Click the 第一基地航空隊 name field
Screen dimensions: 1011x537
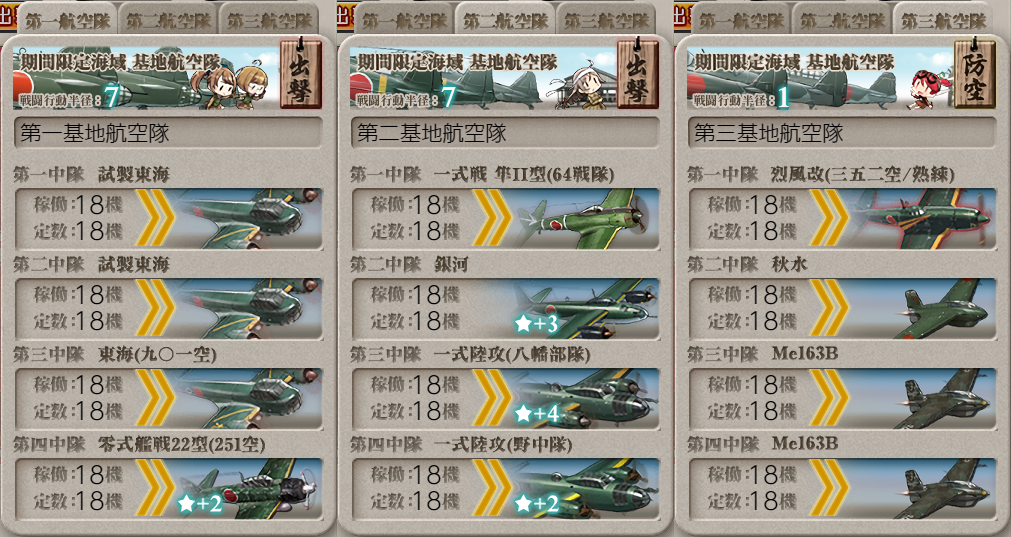coord(168,133)
